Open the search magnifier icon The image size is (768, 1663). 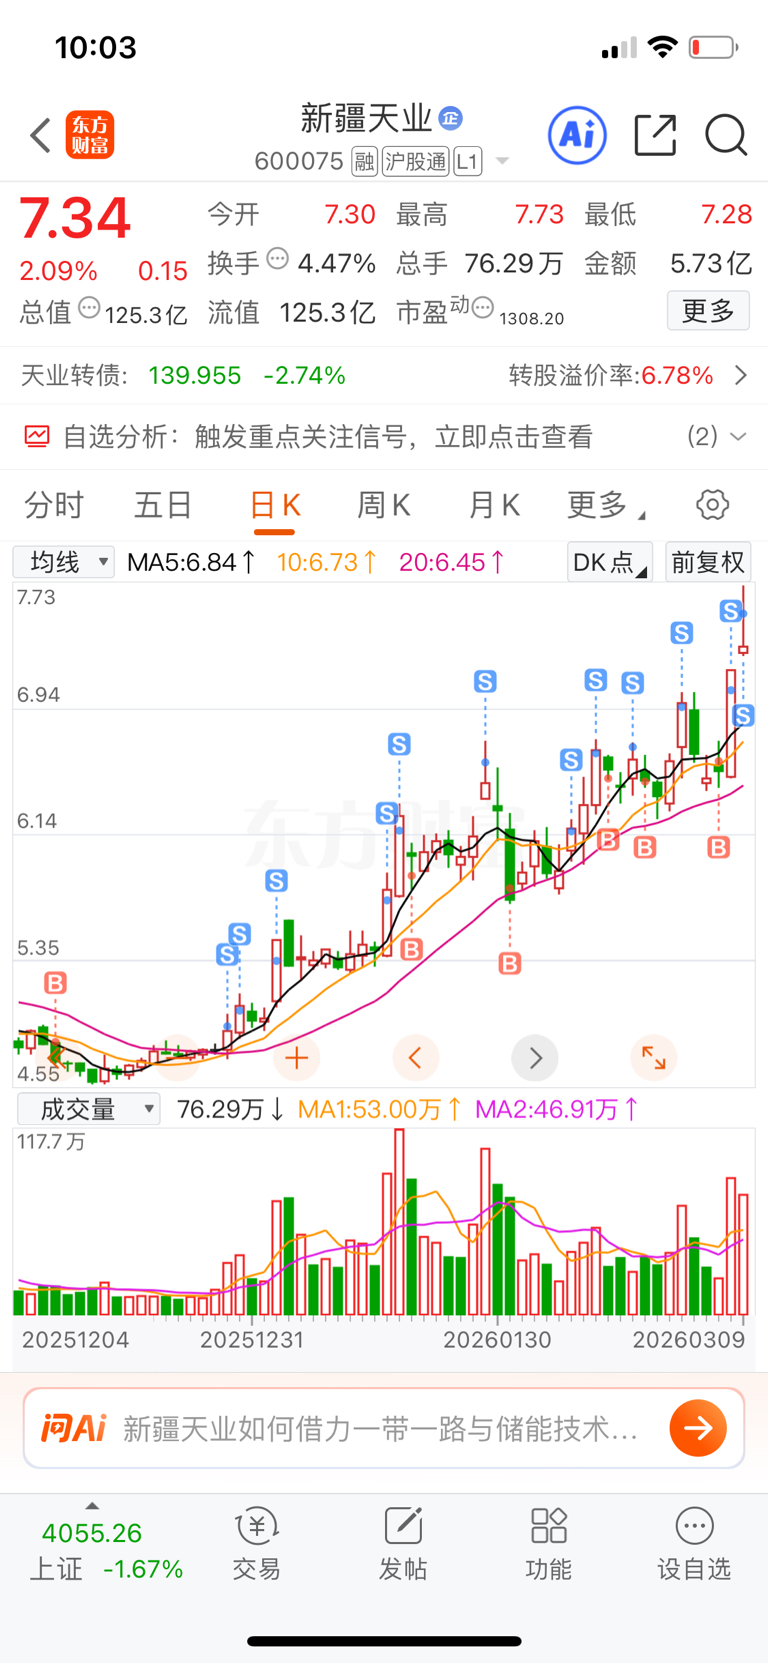pos(726,135)
